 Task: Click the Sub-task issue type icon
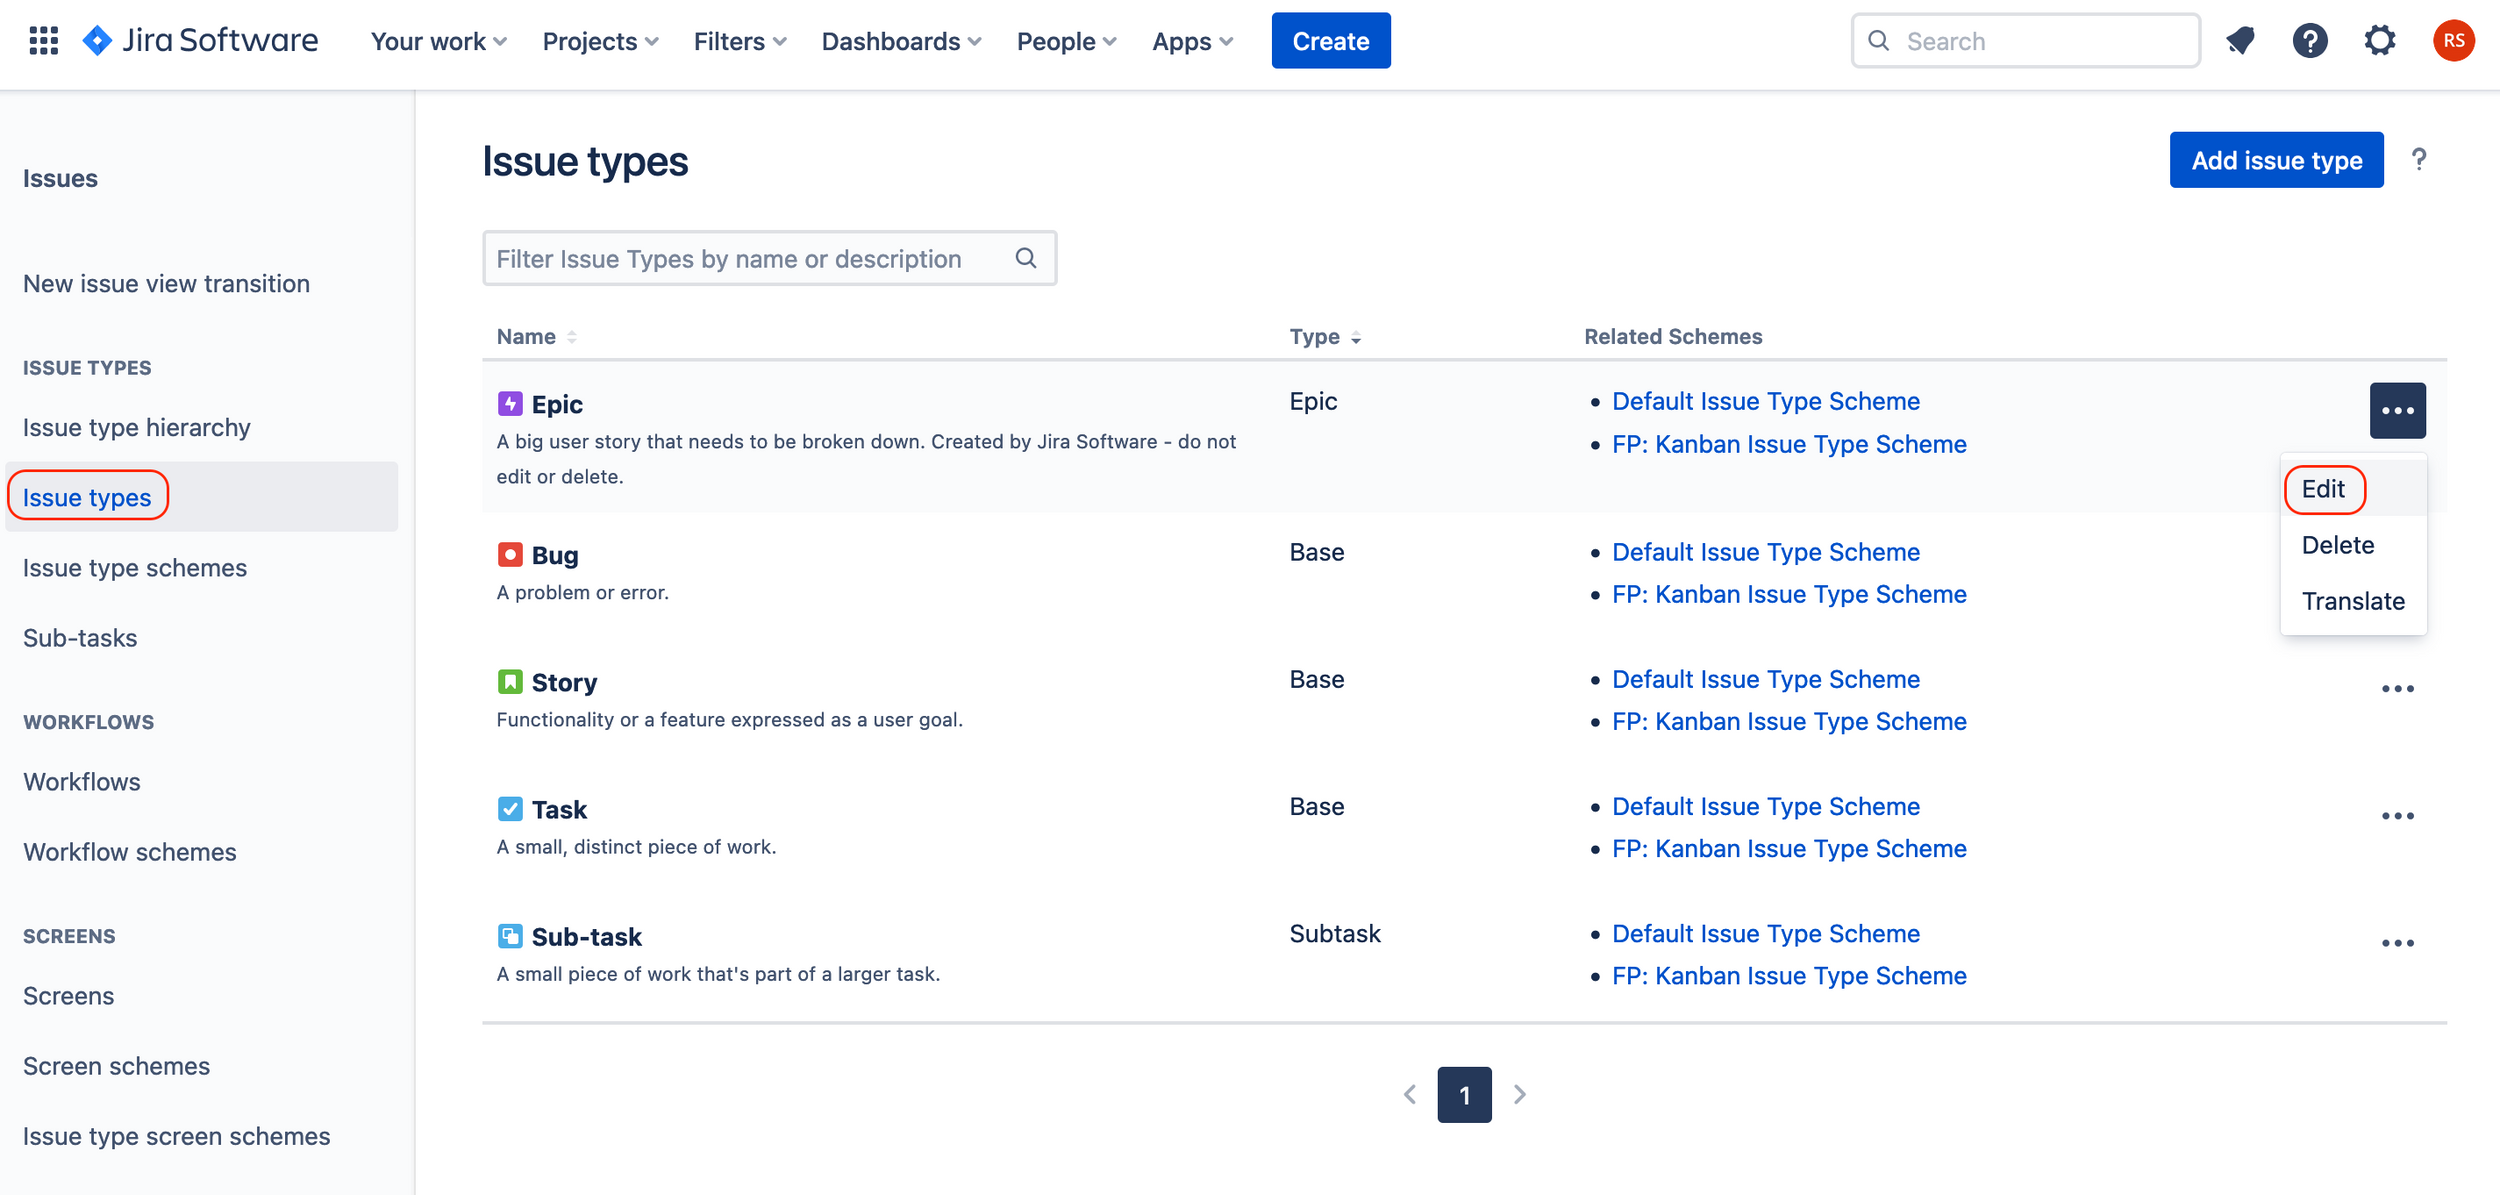(x=510, y=936)
